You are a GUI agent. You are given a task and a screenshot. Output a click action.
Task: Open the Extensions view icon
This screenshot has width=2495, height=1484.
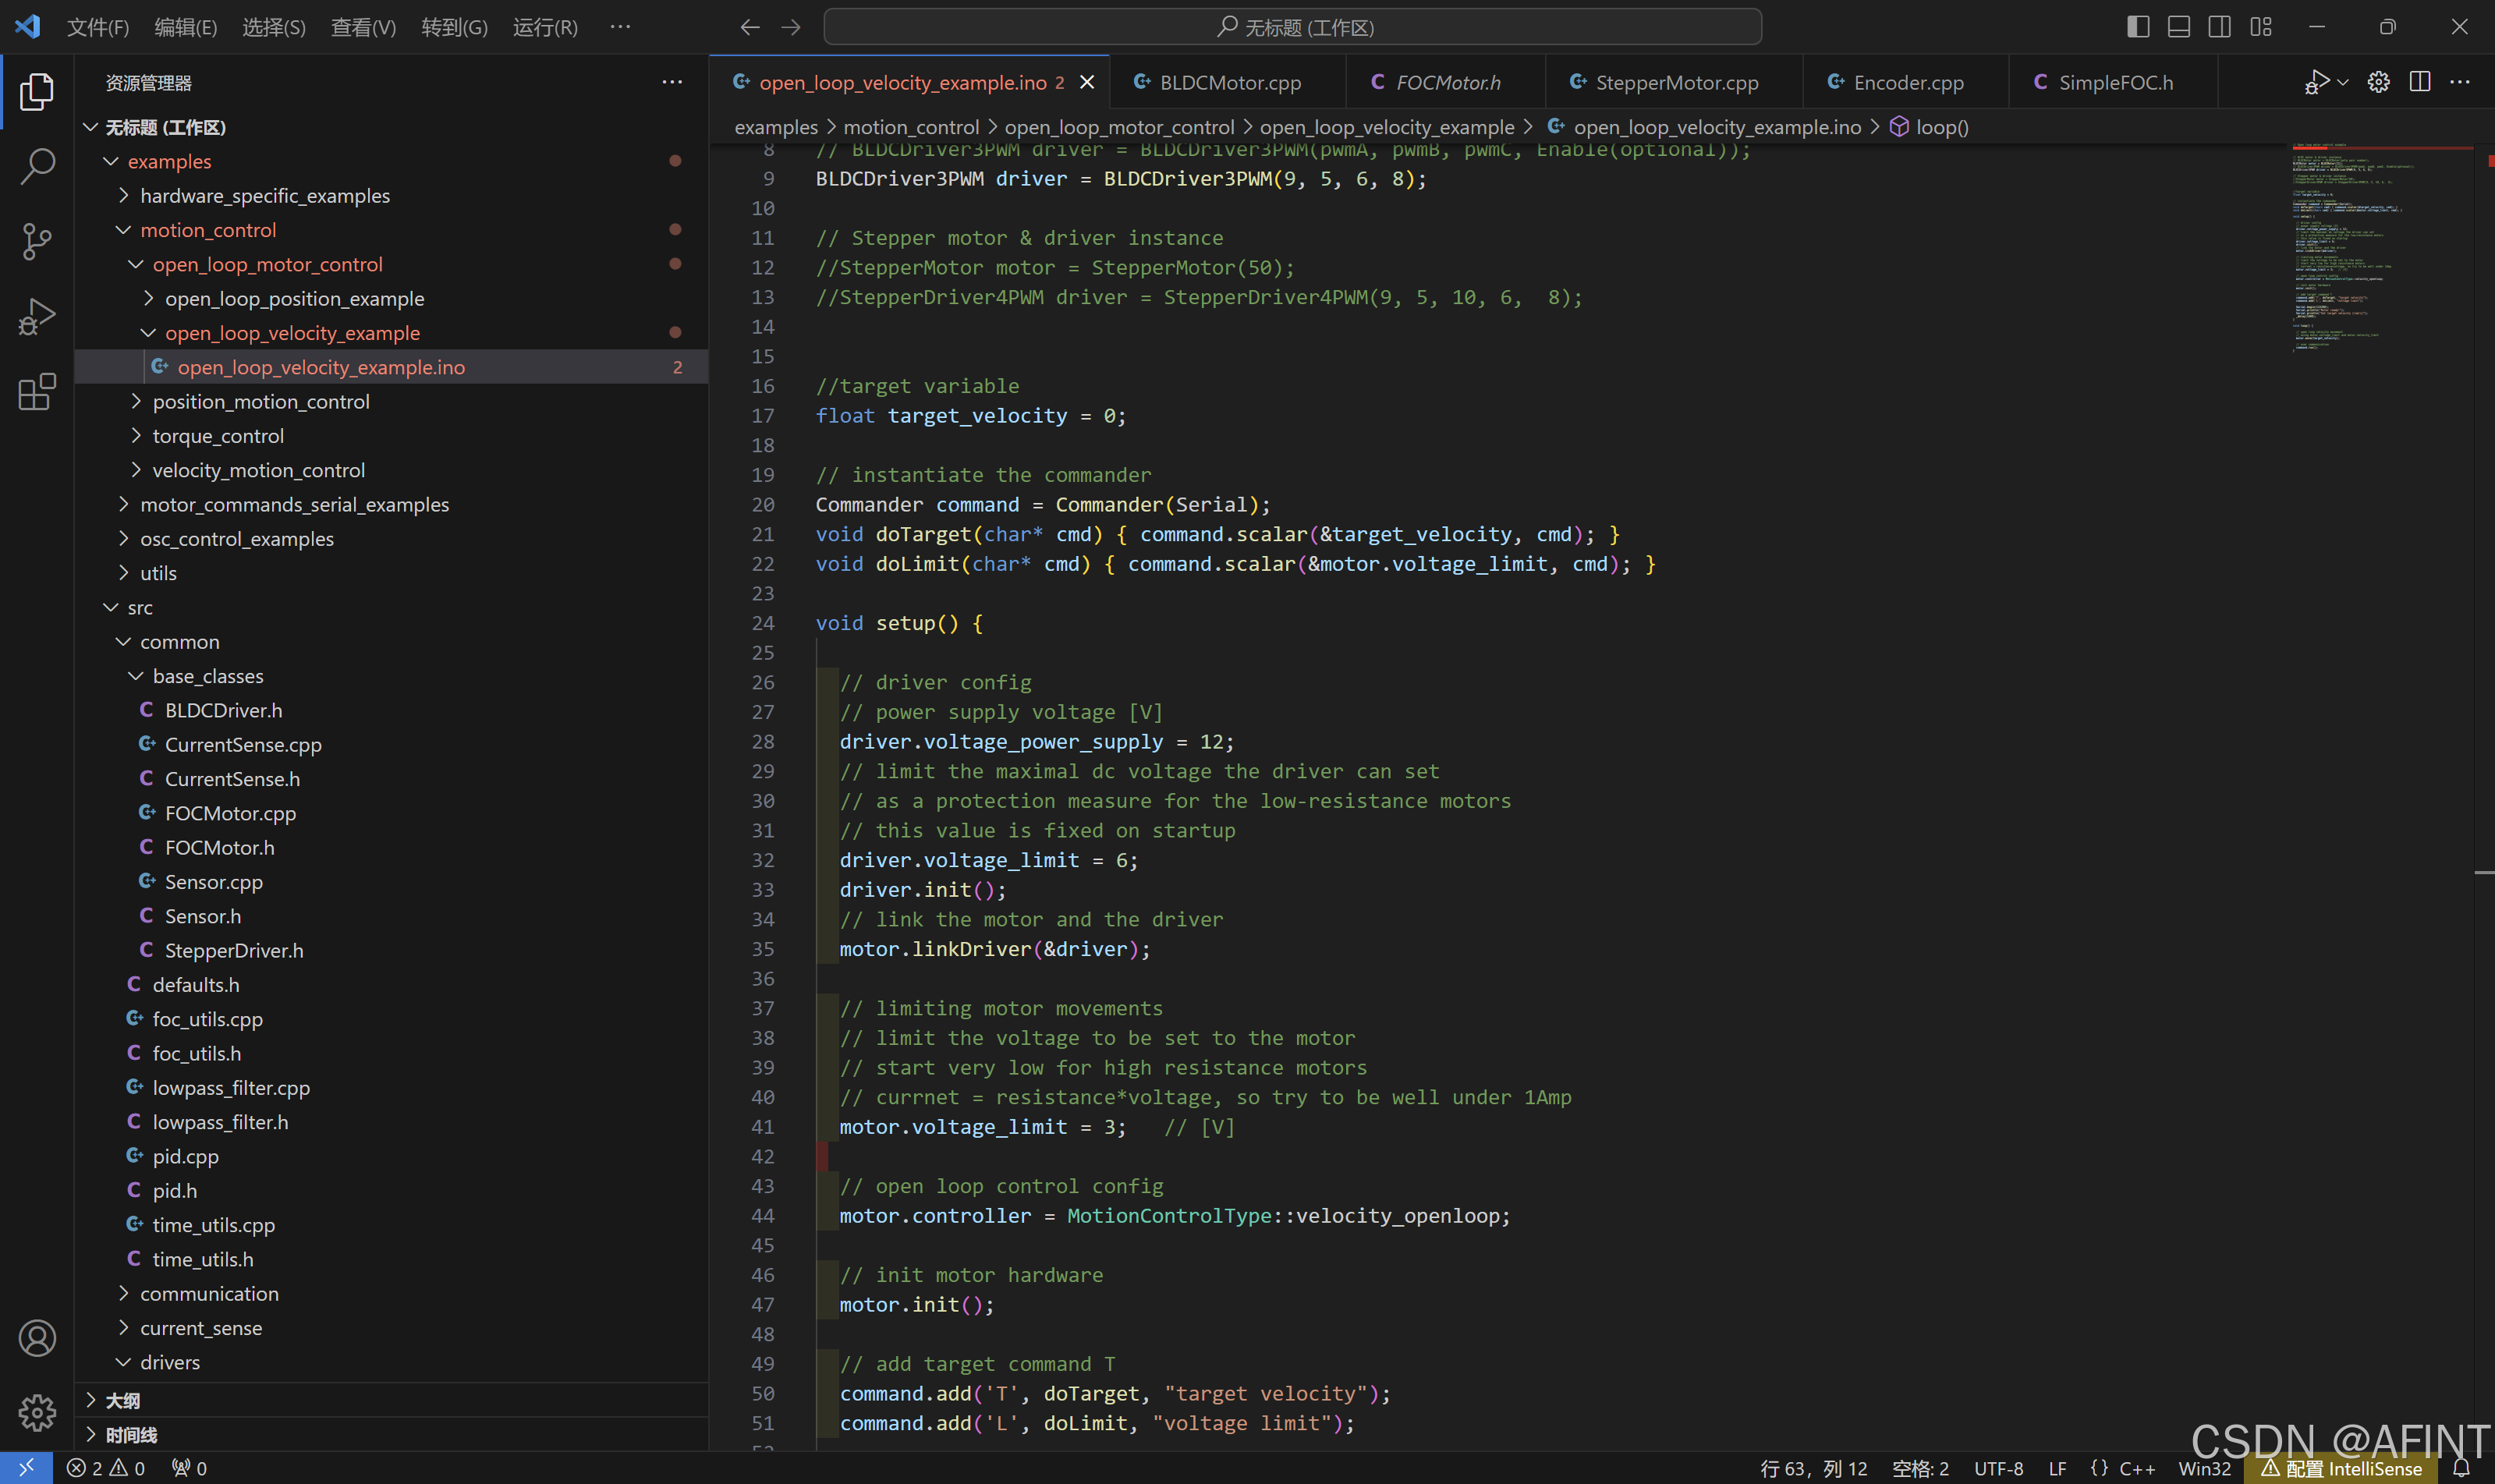pyautogui.click(x=37, y=391)
